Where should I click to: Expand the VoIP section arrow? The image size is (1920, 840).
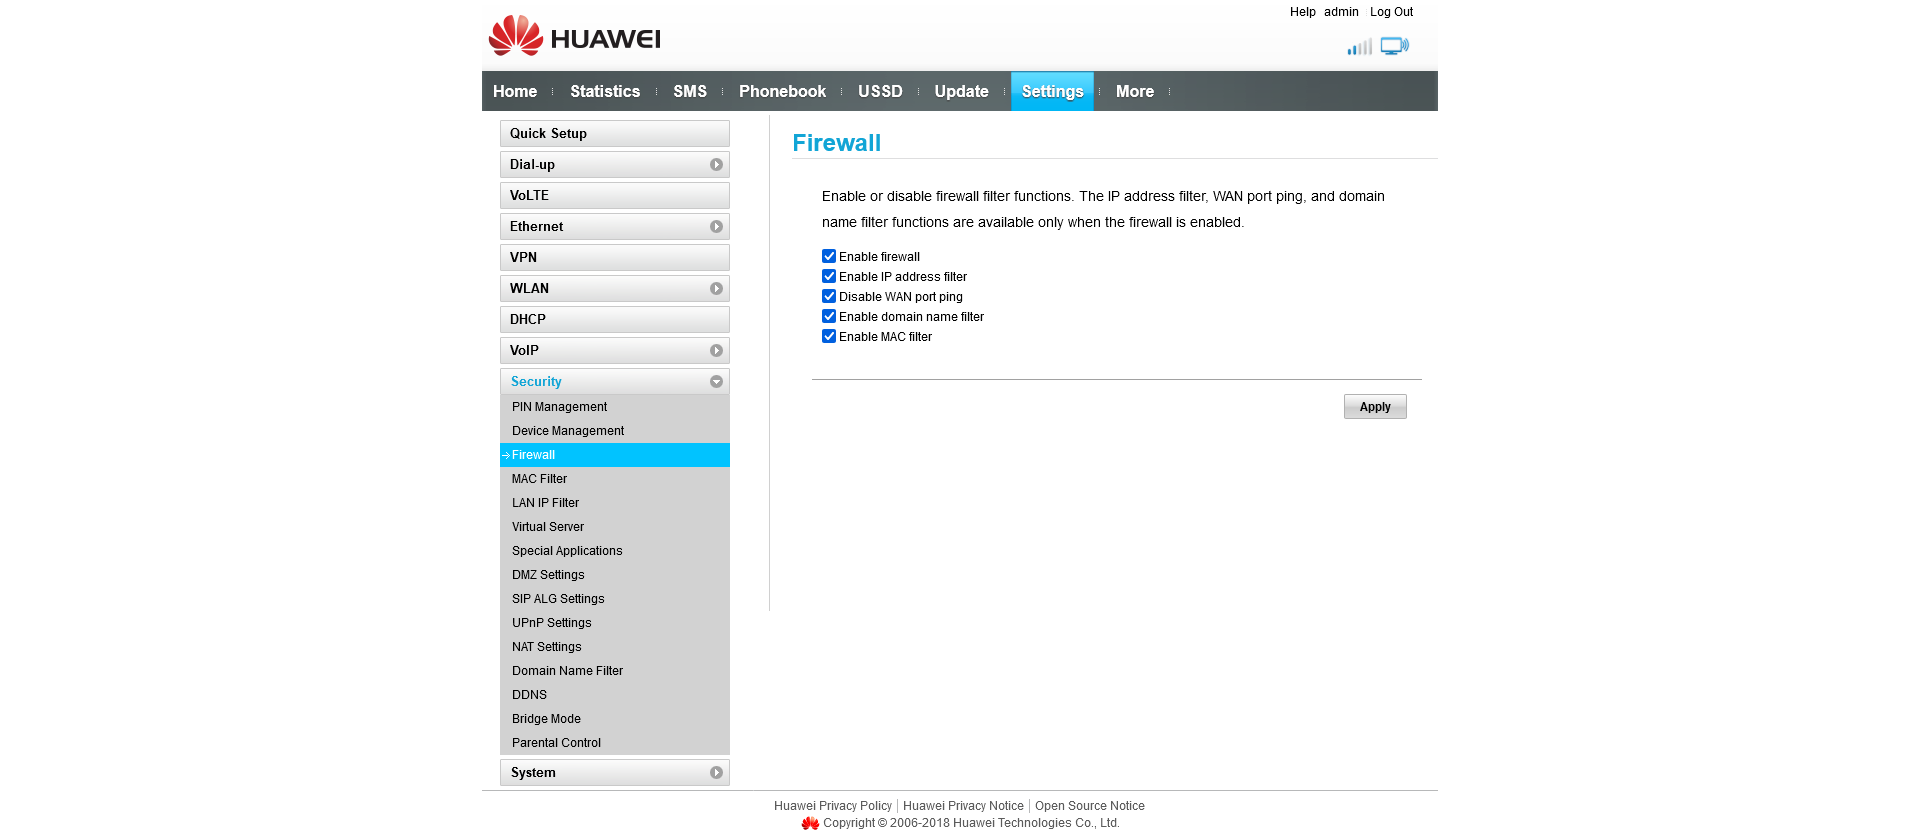[x=716, y=350]
